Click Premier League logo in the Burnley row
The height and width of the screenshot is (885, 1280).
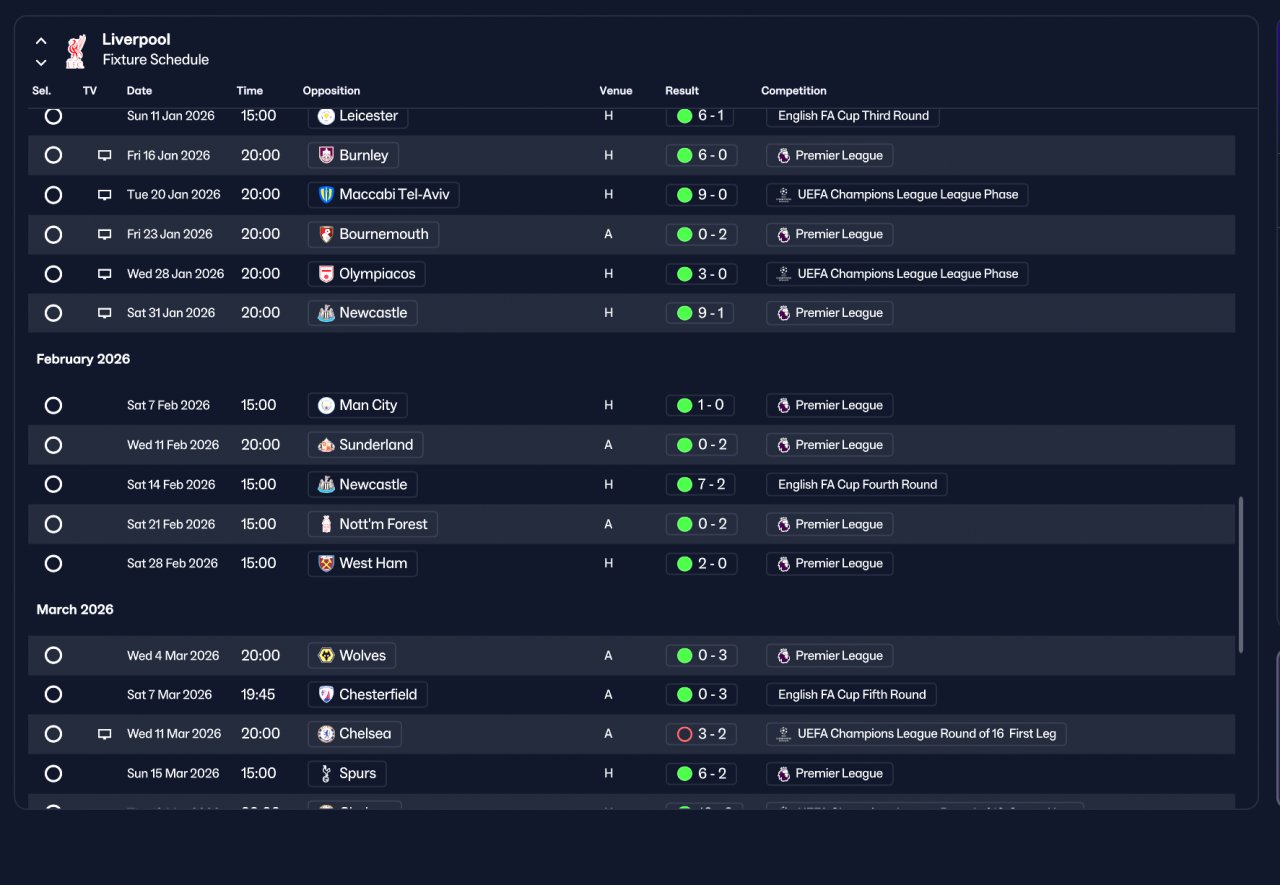click(783, 156)
